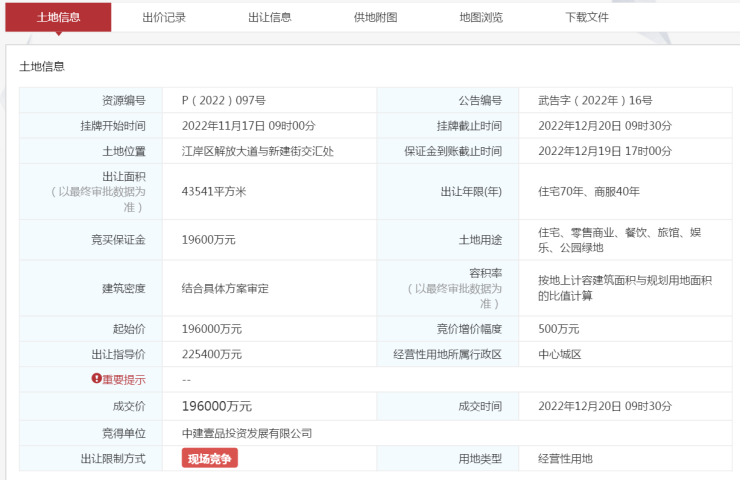Click the deposit amount 19600万元

pyautogui.click(x=209, y=240)
